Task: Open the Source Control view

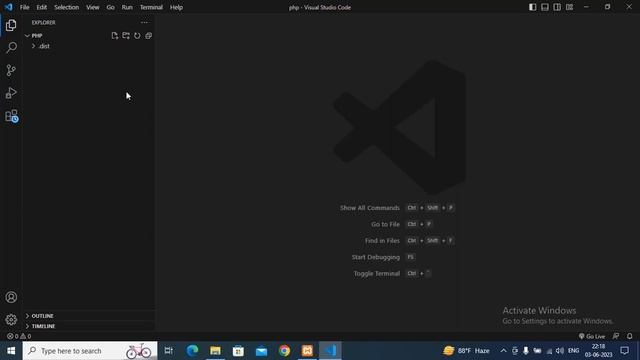Action: point(11,70)
